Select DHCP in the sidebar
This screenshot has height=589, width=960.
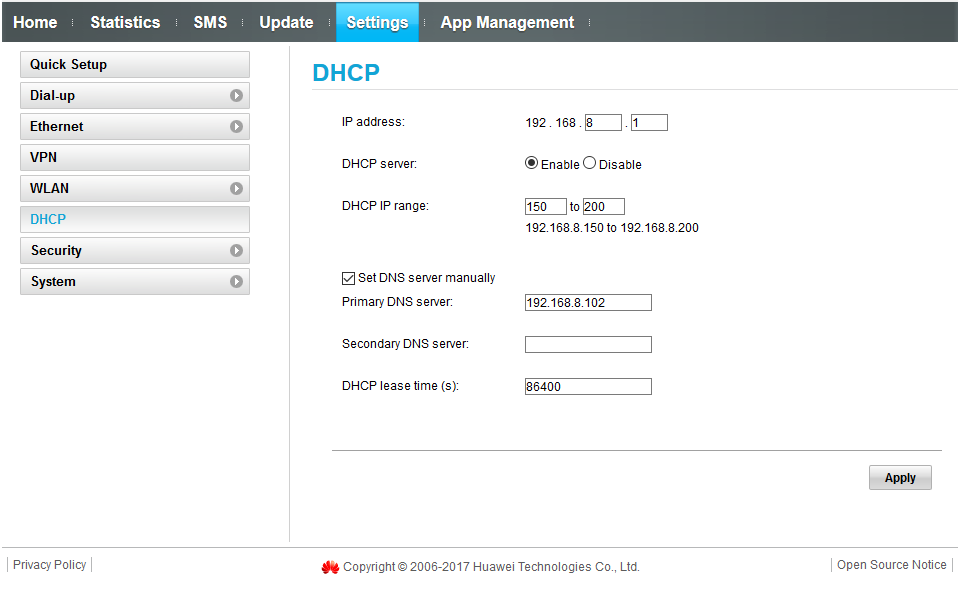(x=135, y=219)
